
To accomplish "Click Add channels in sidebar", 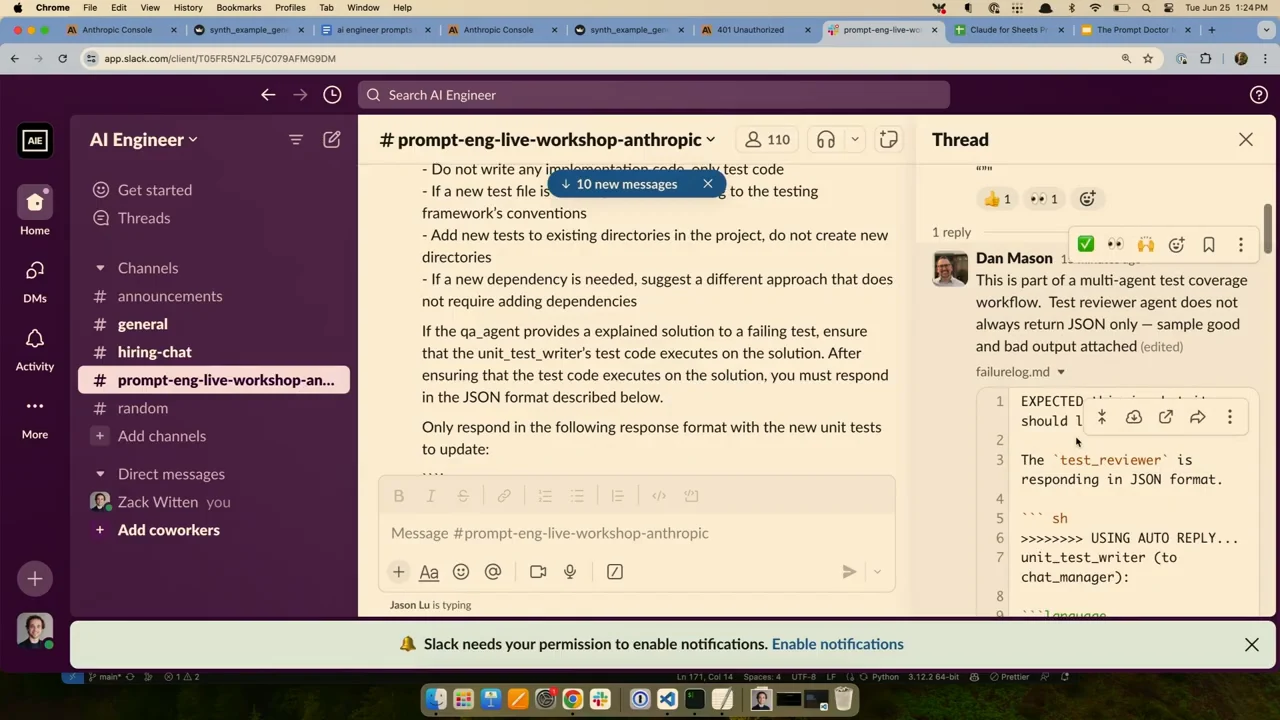I will coord(161,436).
